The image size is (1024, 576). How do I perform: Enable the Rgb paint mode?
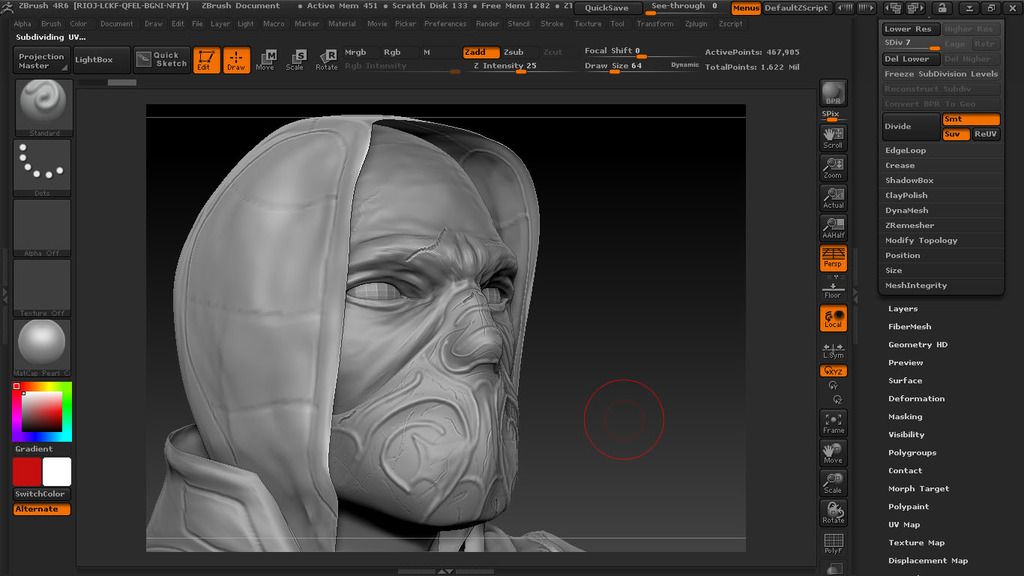click(392, 52)
